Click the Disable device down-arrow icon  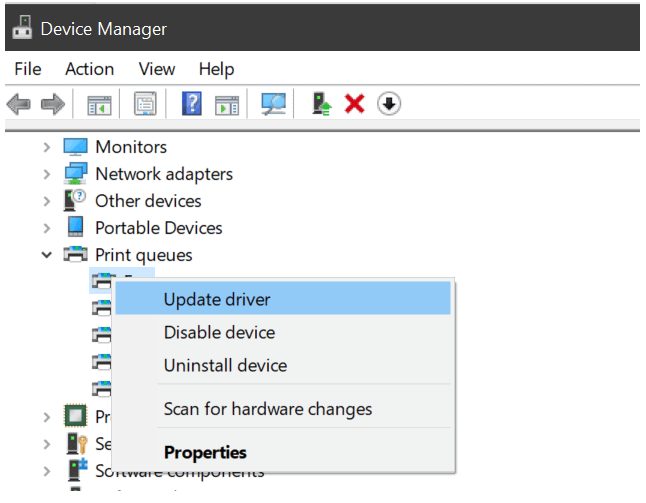coord(389,104)
